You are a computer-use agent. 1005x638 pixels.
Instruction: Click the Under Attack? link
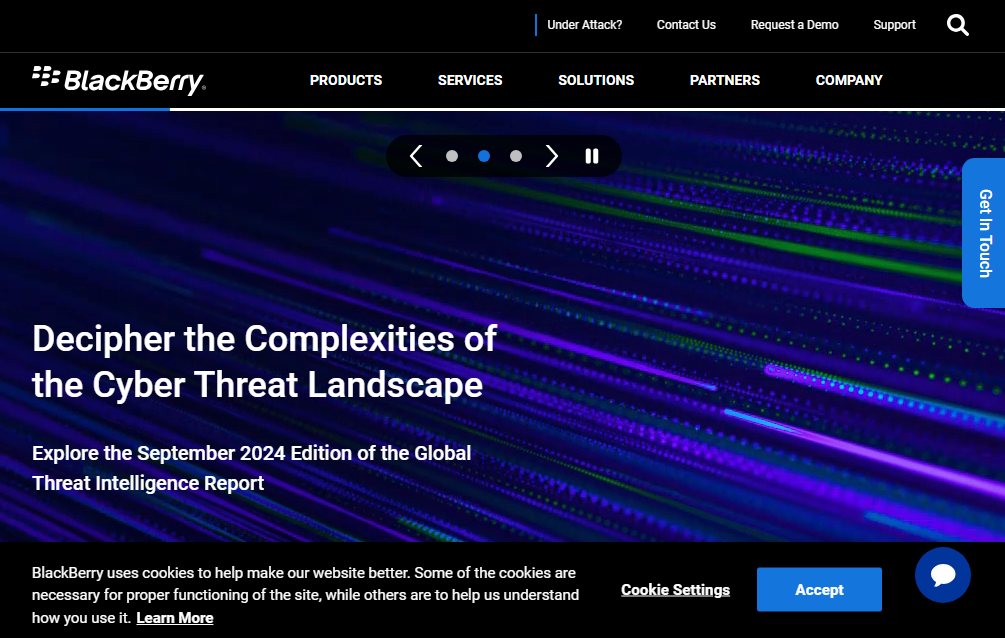[x=585, y=25]
